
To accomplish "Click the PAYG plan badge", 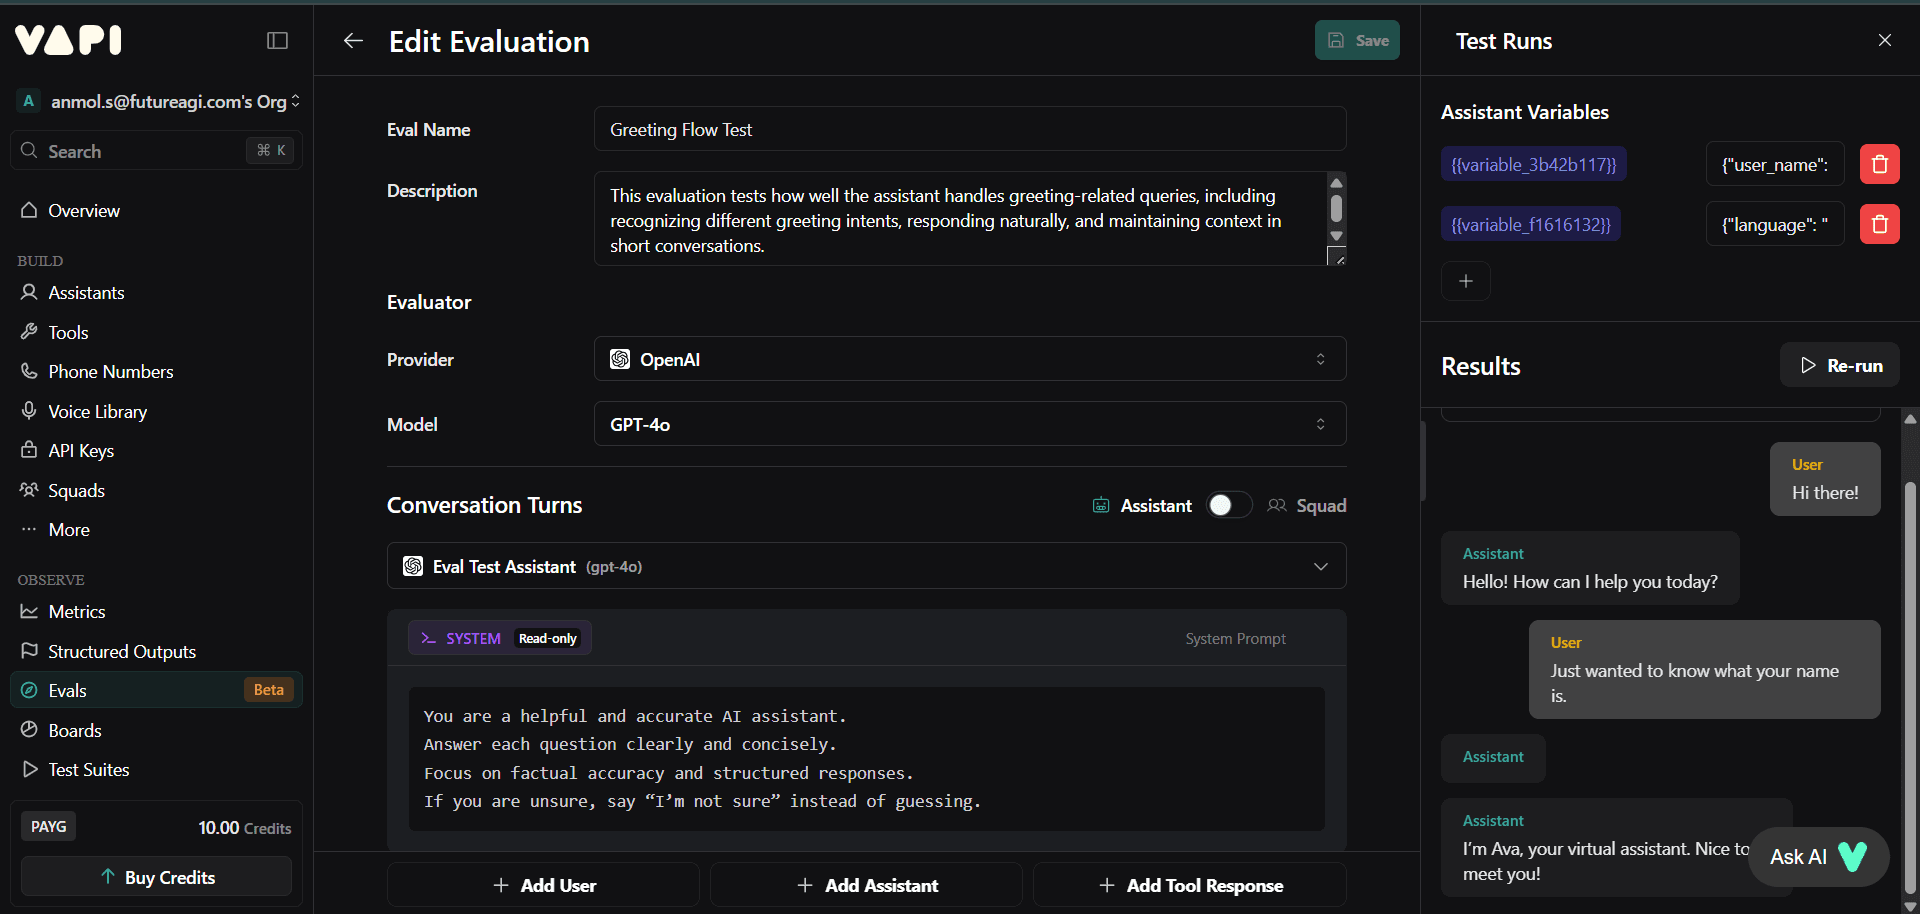I will [x=48, y=826].
